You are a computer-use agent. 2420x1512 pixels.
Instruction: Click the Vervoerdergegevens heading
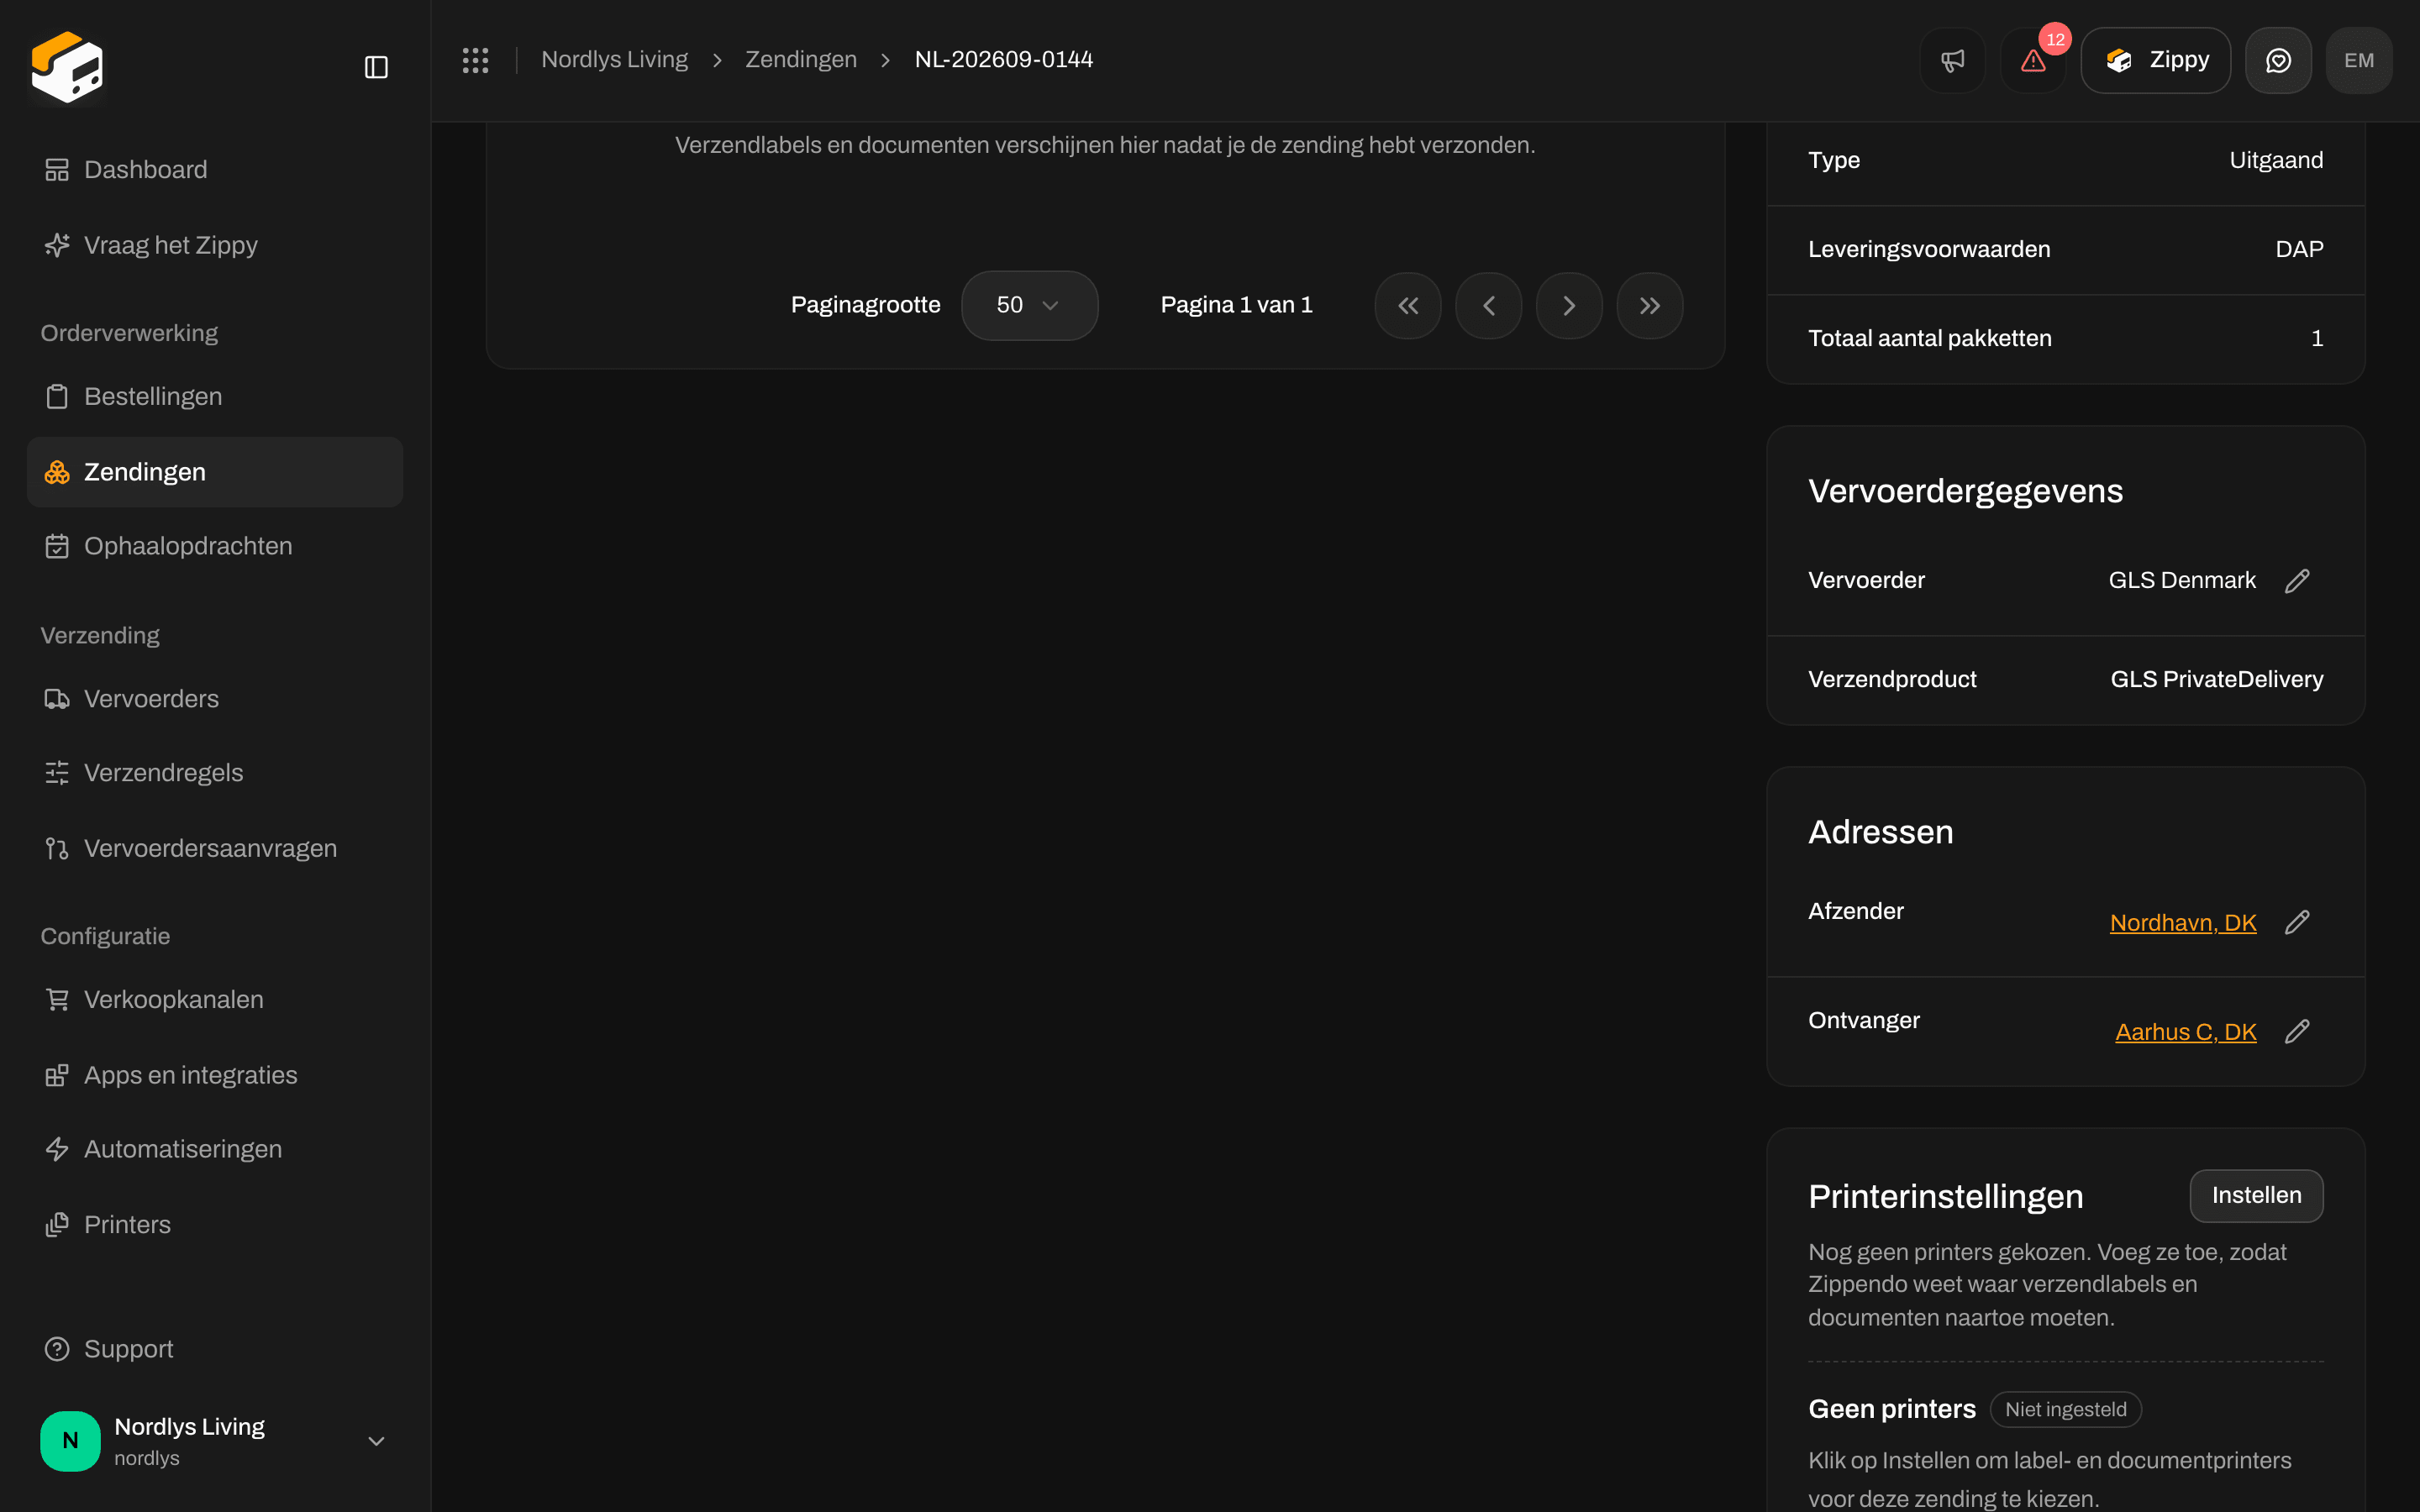point(1965,491)
